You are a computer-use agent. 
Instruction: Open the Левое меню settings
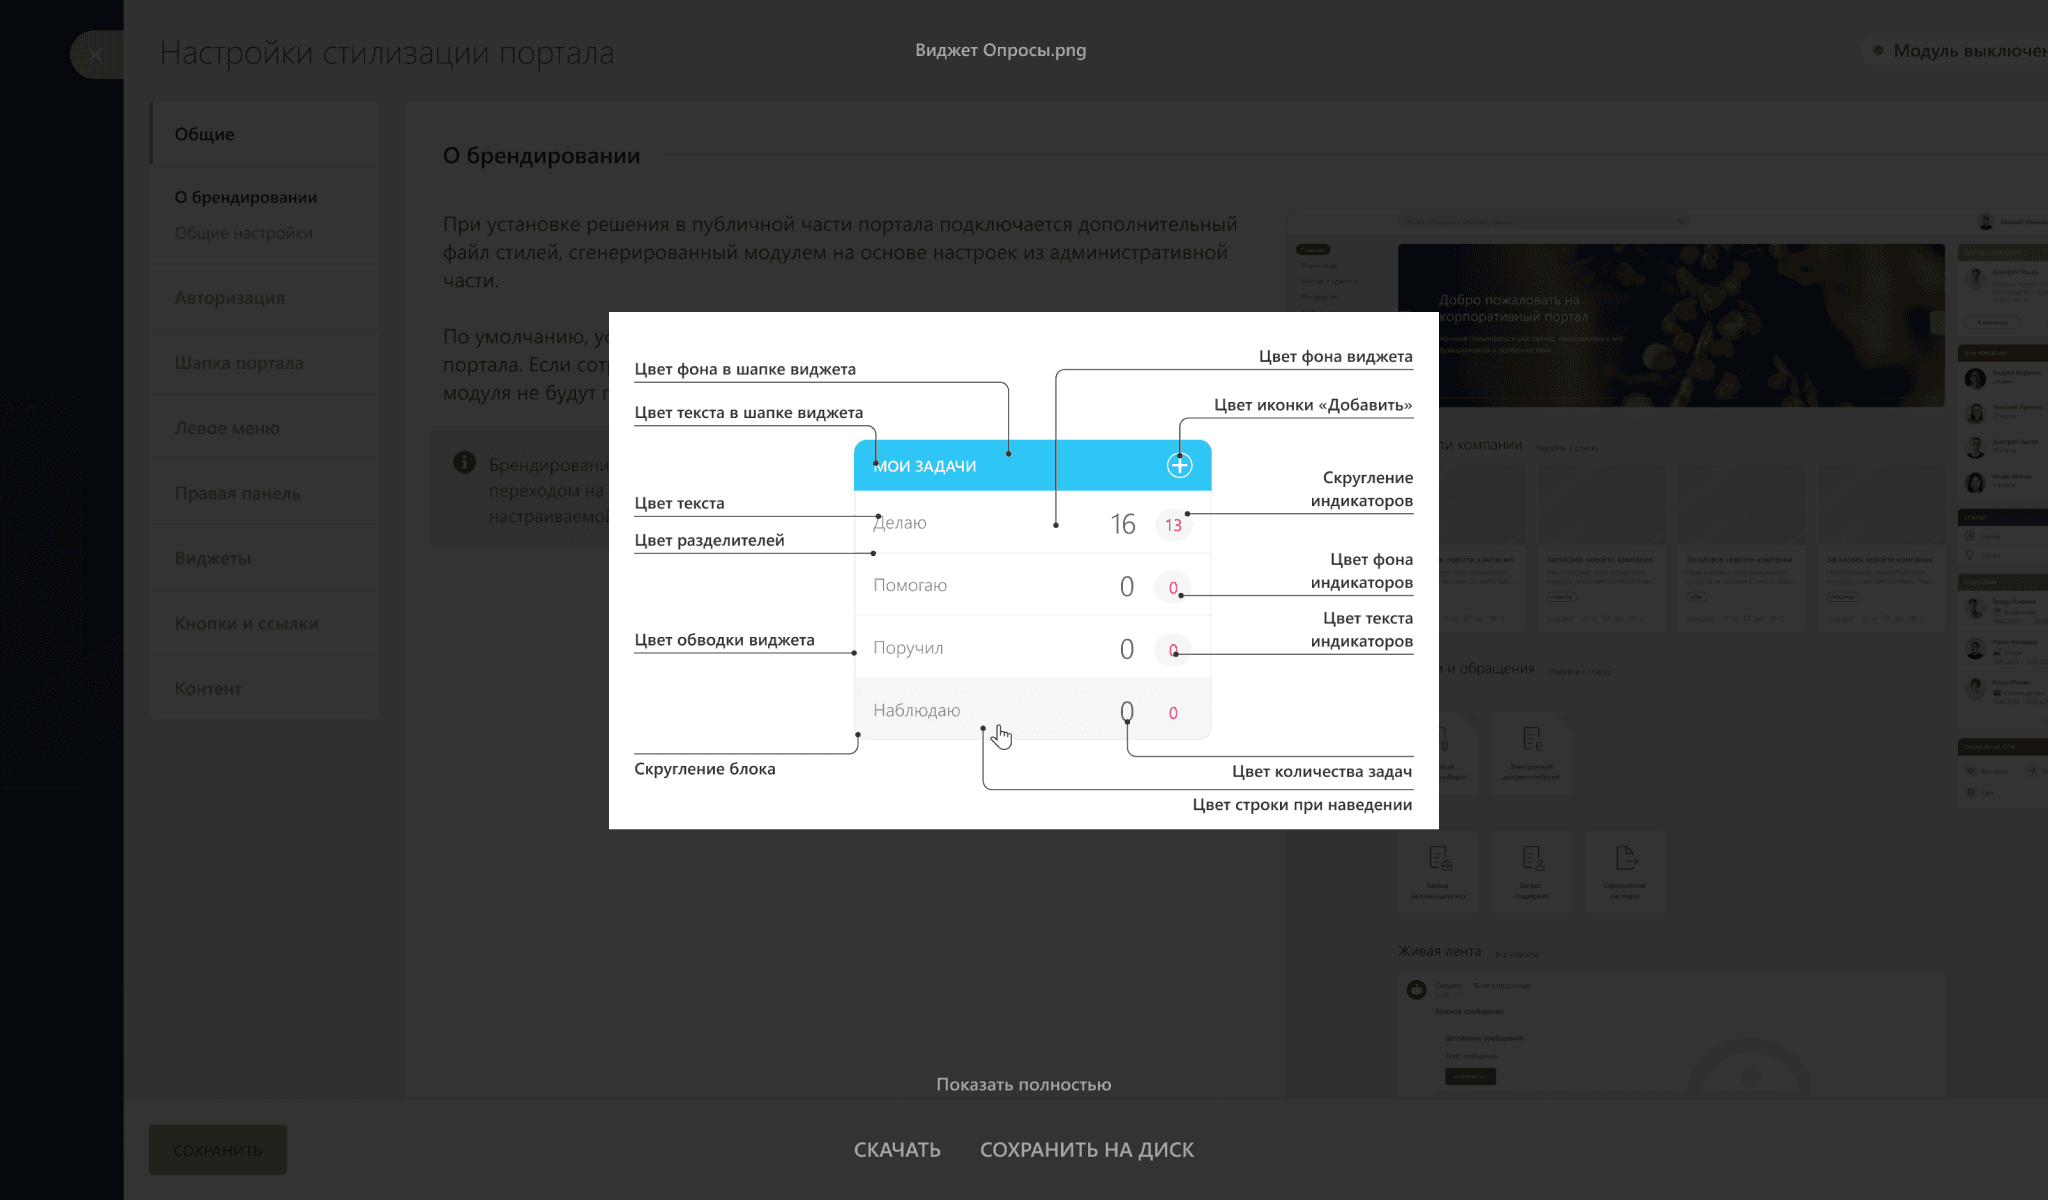(227, 428)
